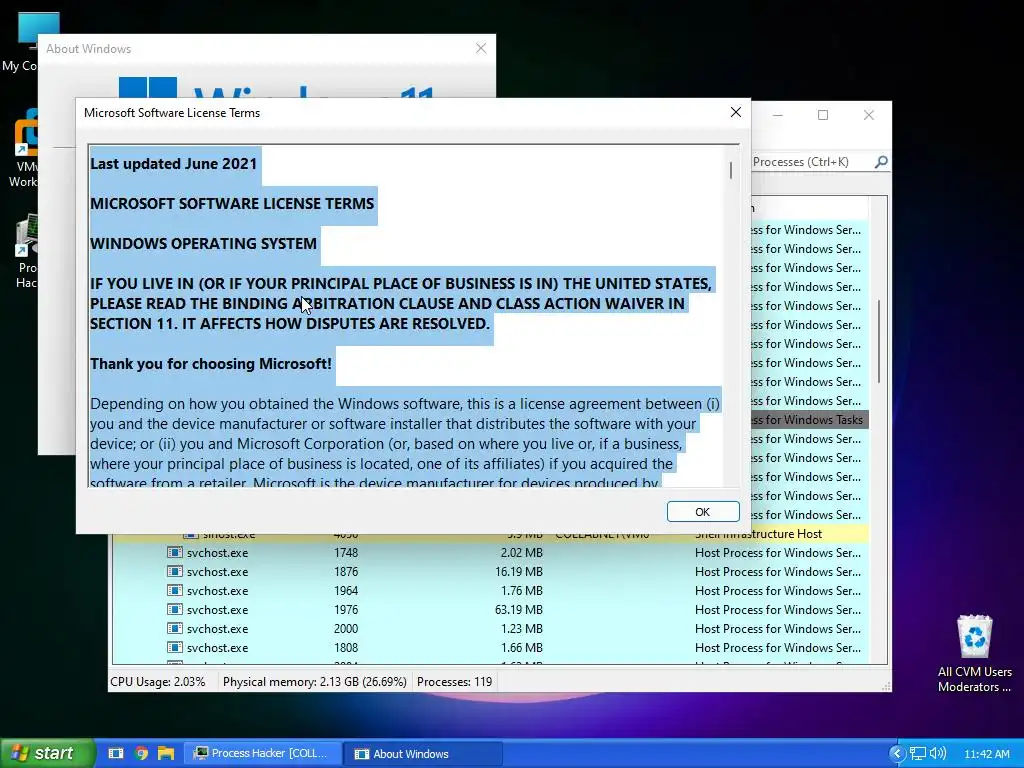Click the svchost.exe icon for PID 1808

pyautogui.click(x=174, y=647)
